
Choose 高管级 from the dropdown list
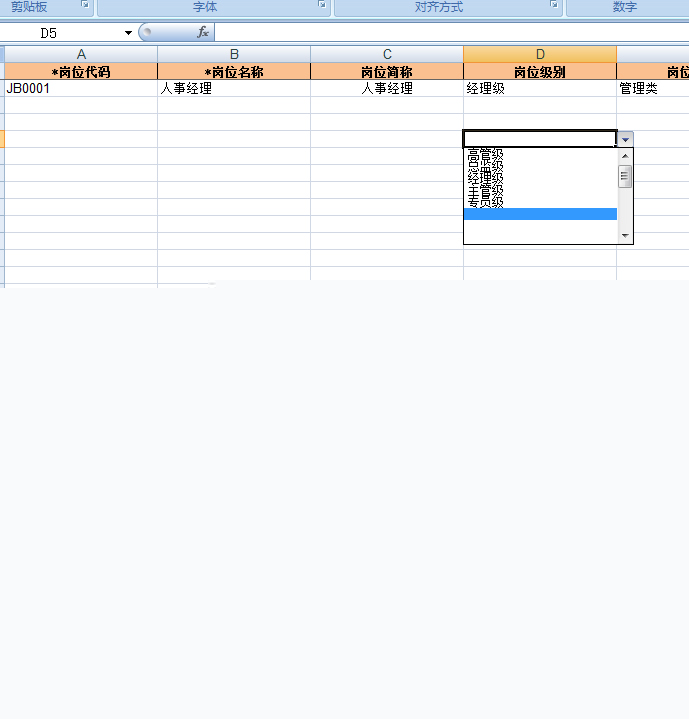[x=540, y=154]
